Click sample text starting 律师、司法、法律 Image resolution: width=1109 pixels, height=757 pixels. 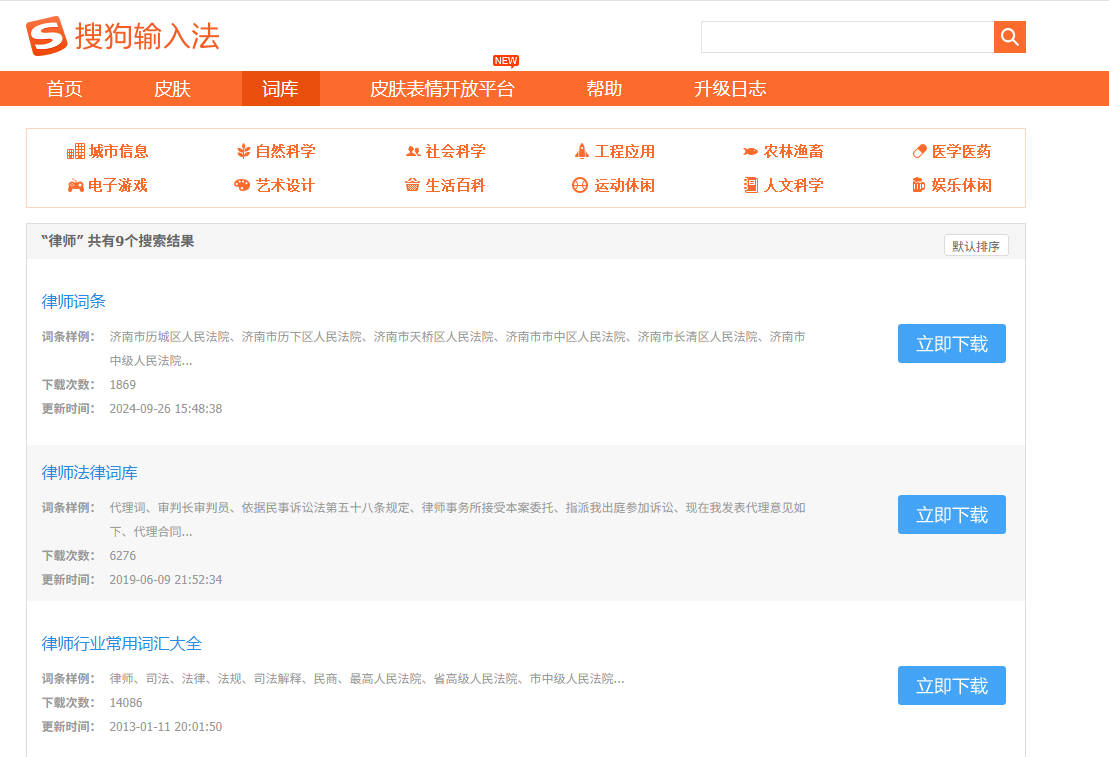pyautogui.click(x=367, y=679)
